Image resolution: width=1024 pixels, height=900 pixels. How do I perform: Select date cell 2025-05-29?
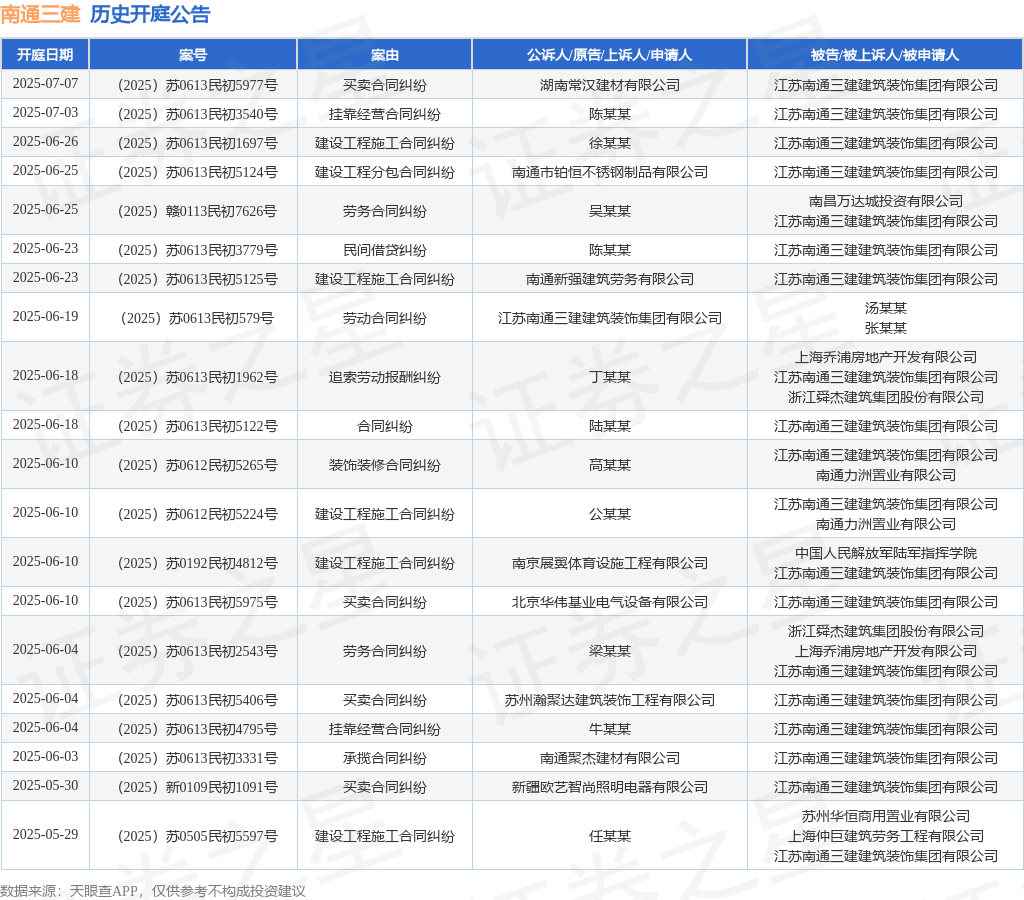pyautogui.click(x=45, y=835)
